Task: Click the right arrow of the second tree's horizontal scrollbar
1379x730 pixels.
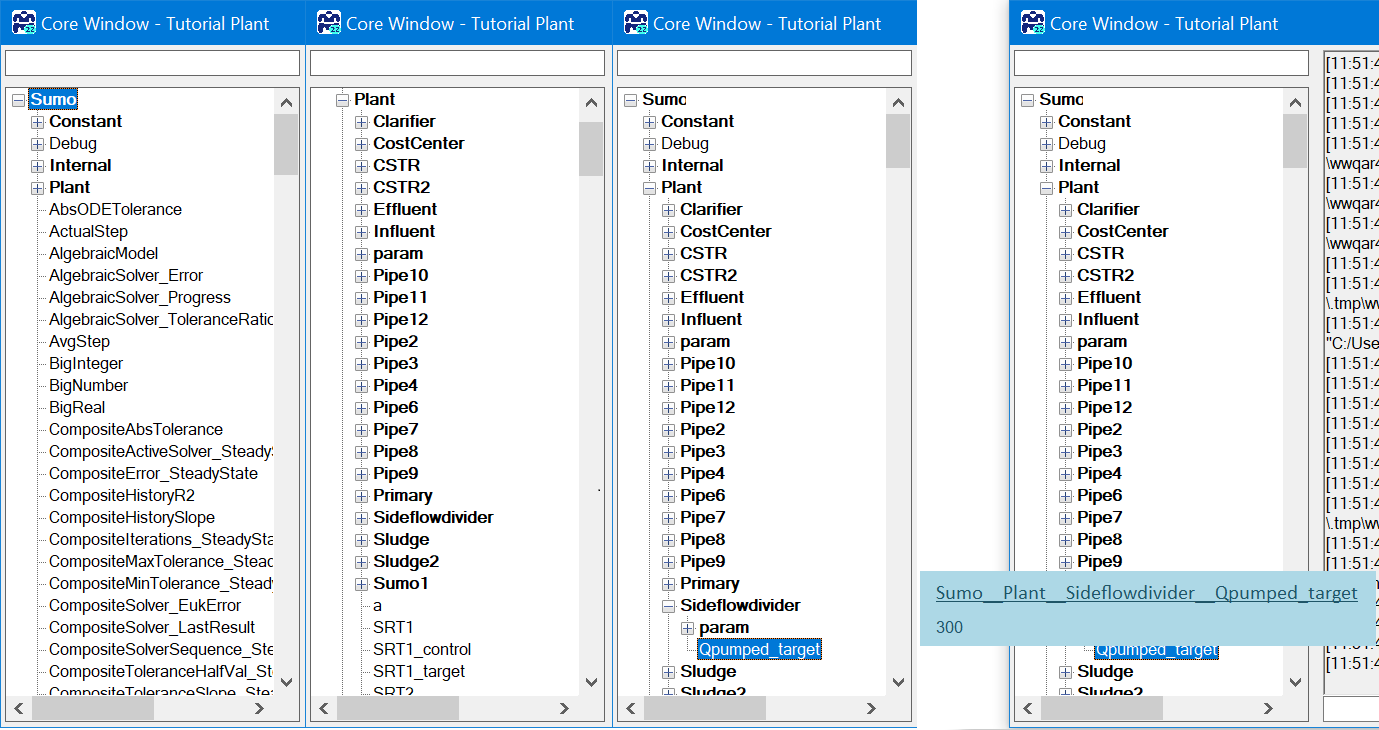Action: click(564, 708)
